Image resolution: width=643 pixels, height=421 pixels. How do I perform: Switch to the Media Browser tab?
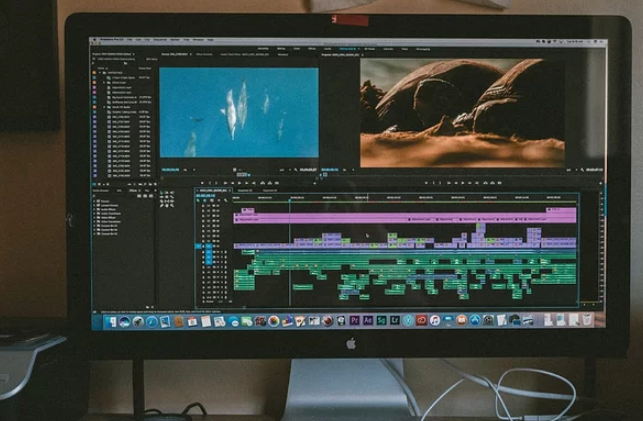click(100, 191)
